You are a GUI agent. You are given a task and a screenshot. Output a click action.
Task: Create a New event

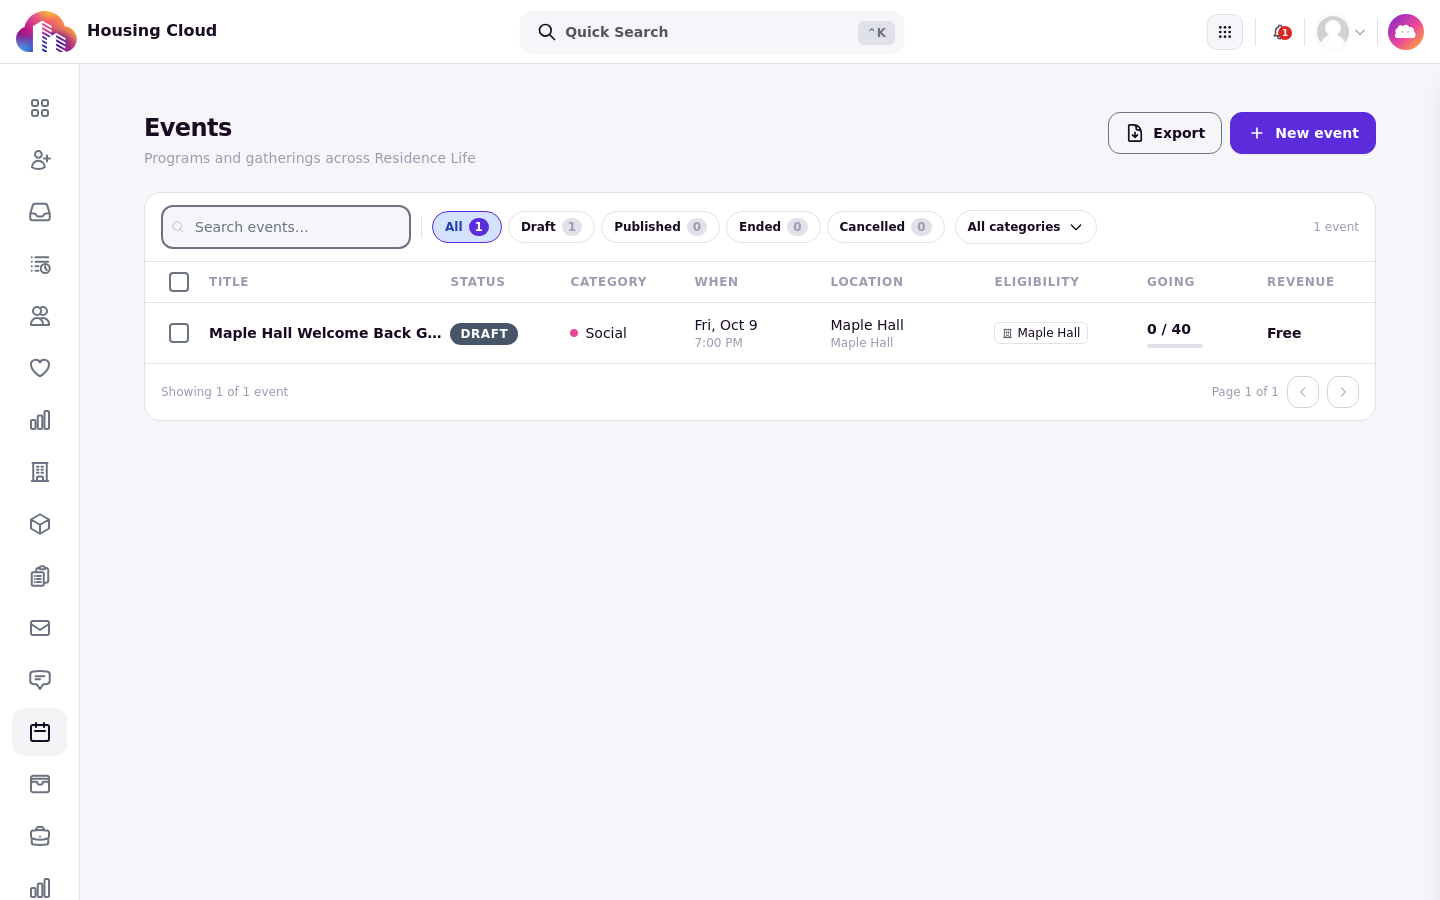[1303, 133]
